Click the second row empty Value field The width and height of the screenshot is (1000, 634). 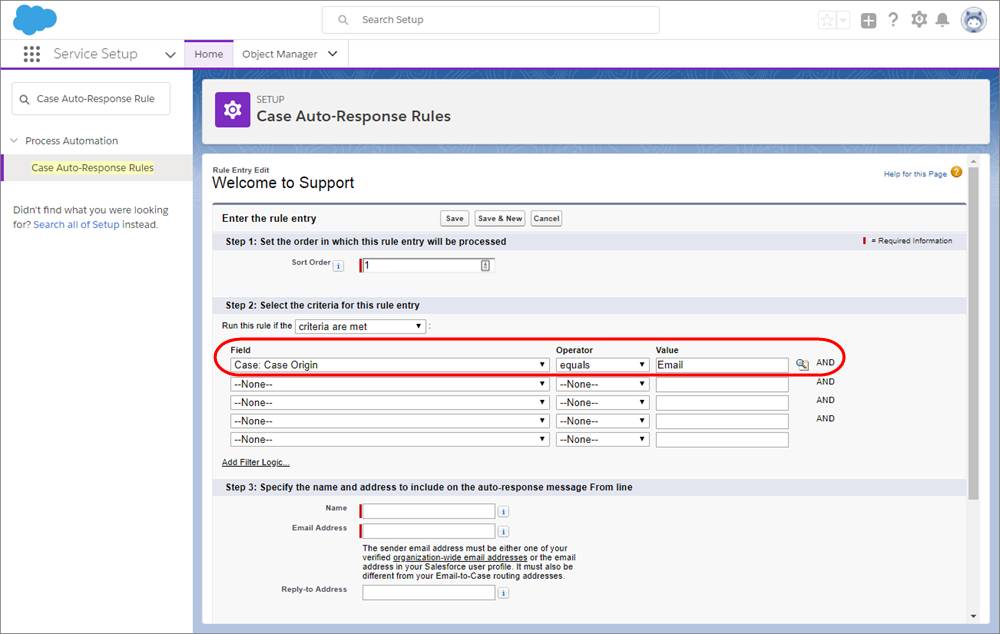click(722, 384)
